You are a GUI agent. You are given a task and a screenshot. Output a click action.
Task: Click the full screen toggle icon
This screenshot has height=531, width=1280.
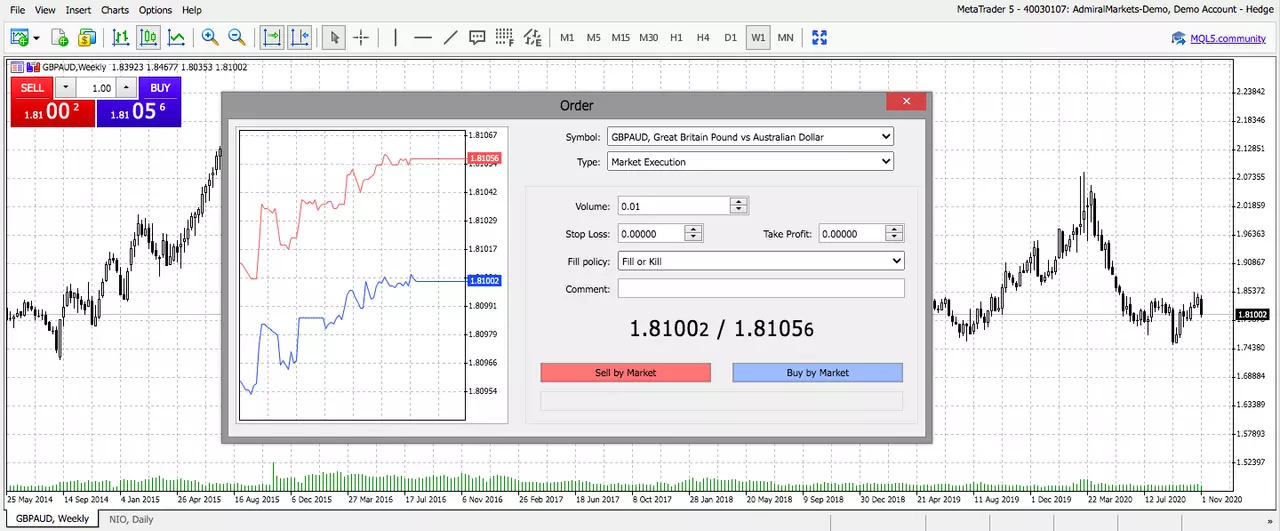click(x=820, y=38)
